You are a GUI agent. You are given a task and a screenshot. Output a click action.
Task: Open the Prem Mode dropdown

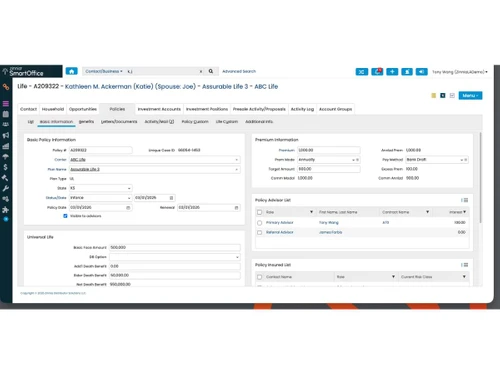point(353,160)
